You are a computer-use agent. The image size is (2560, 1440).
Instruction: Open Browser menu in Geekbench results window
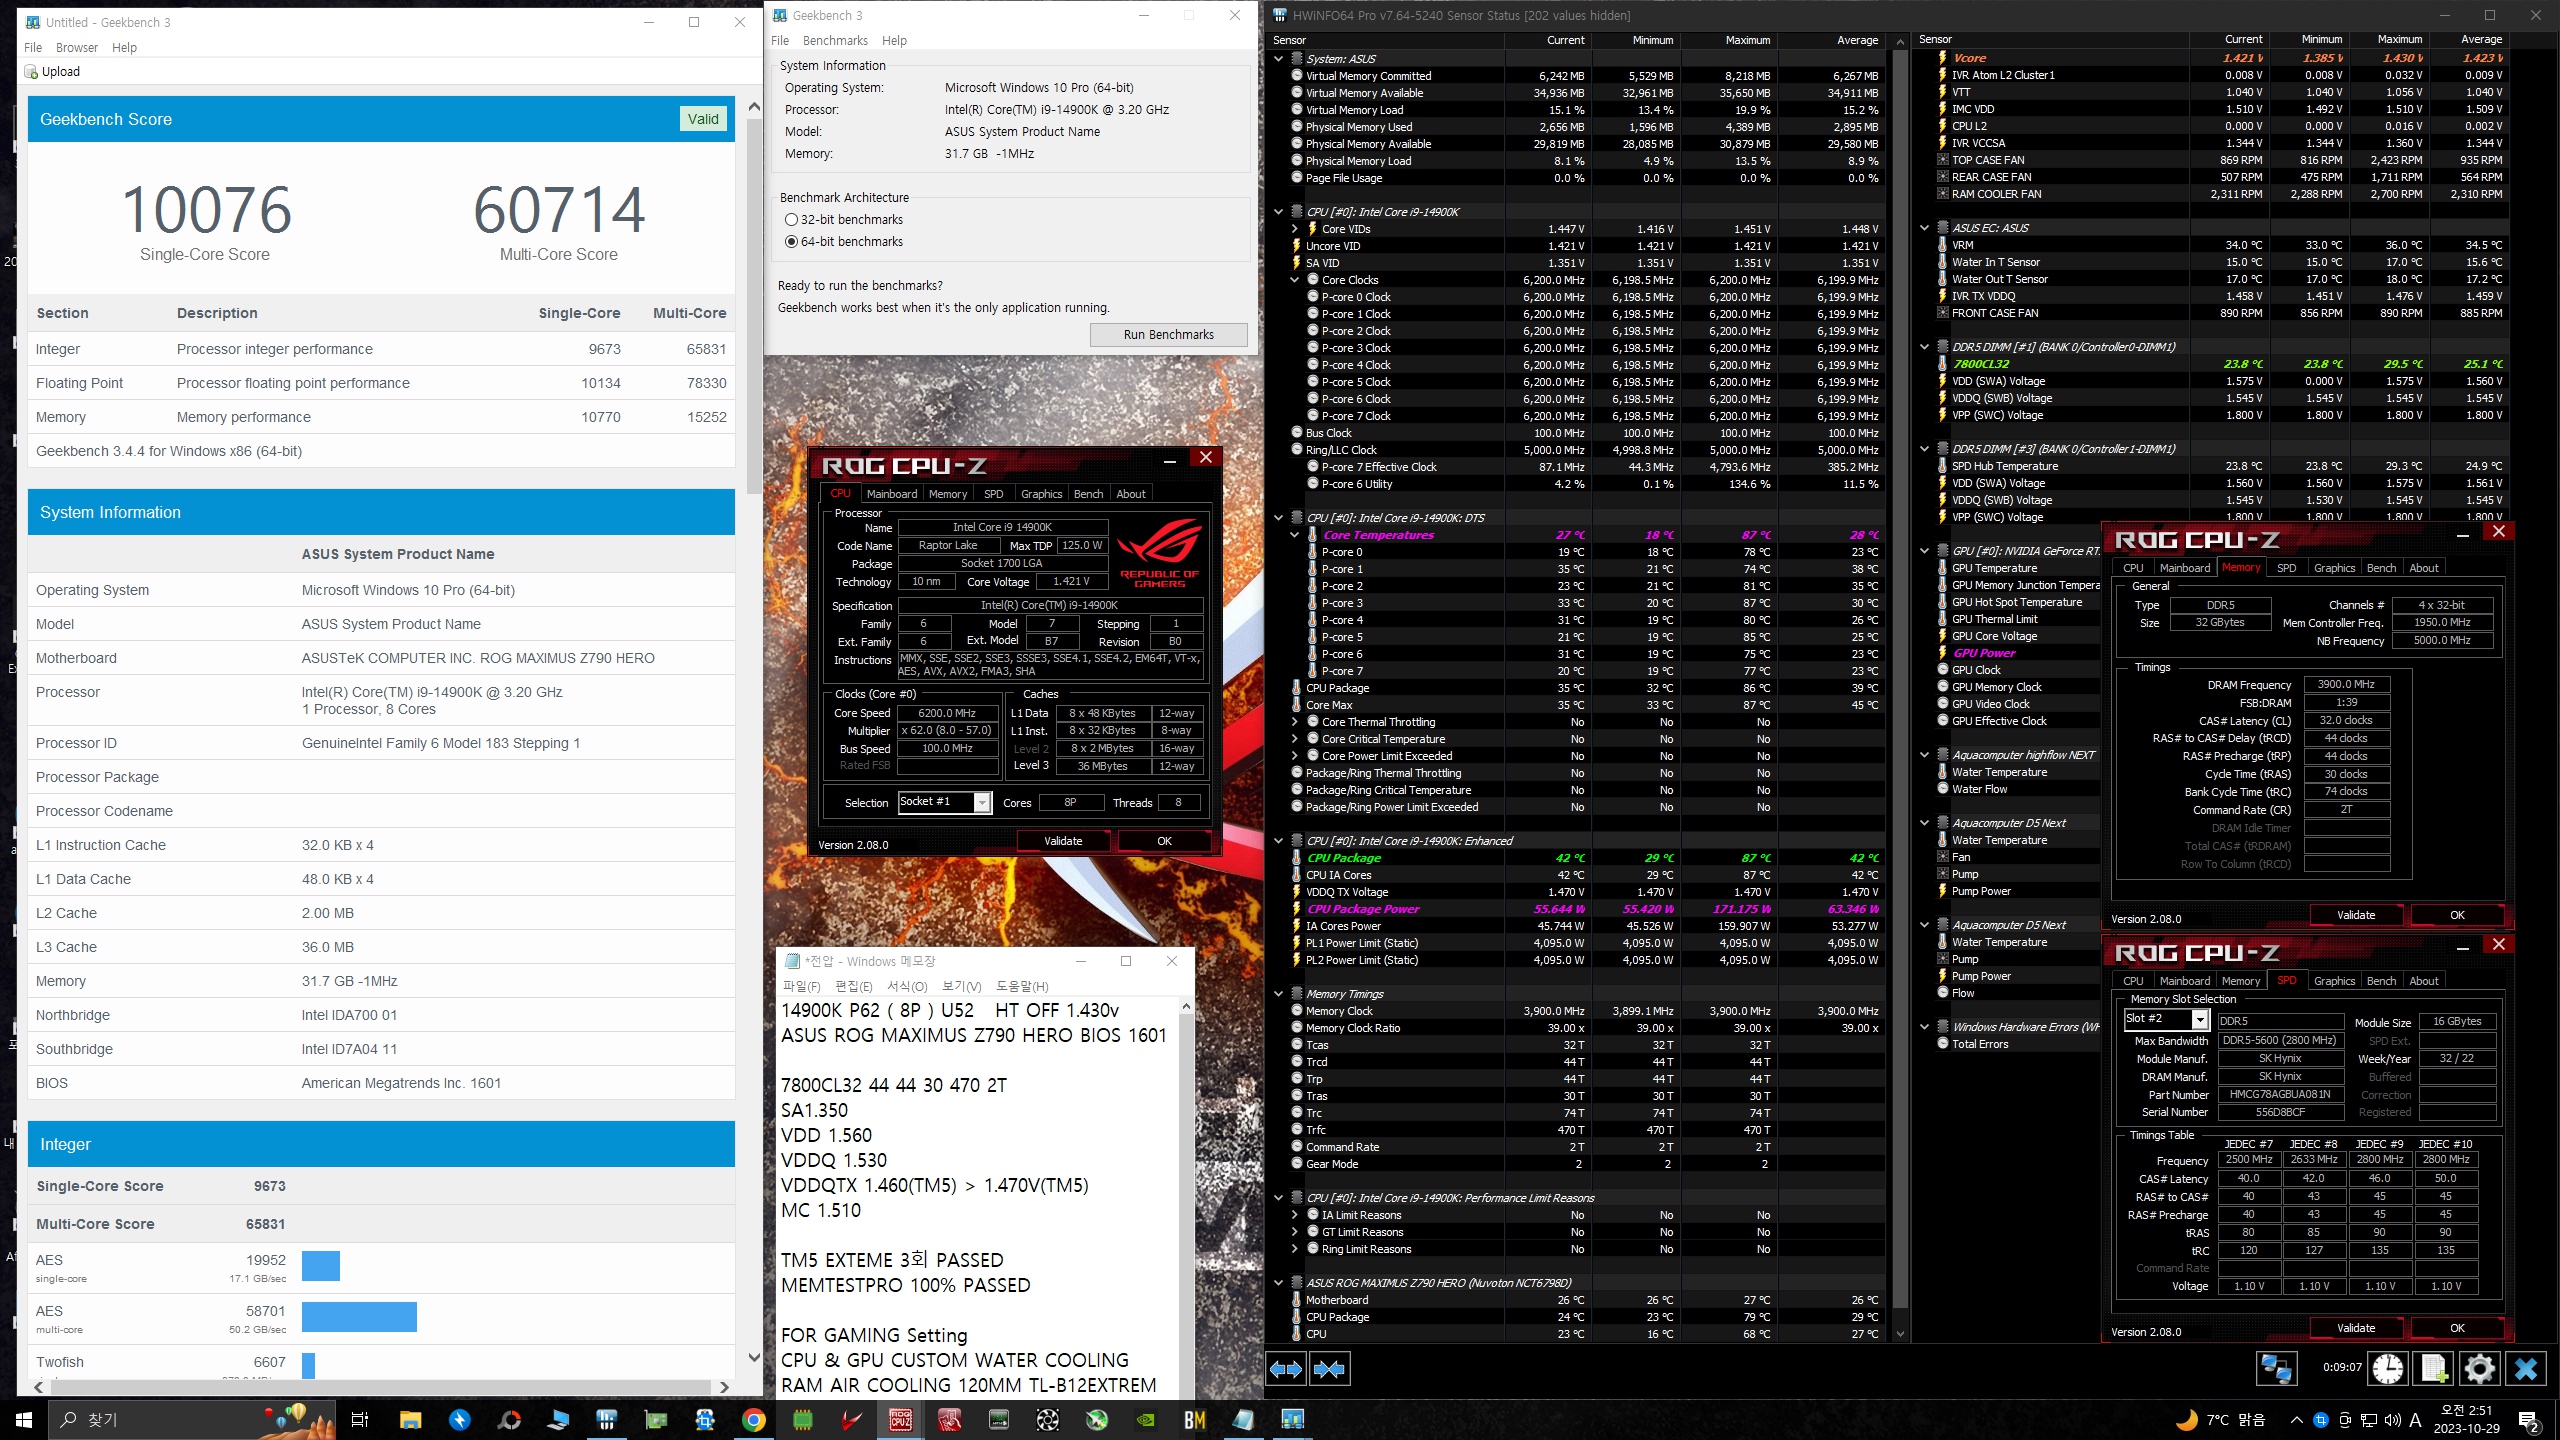click(77, 48)
